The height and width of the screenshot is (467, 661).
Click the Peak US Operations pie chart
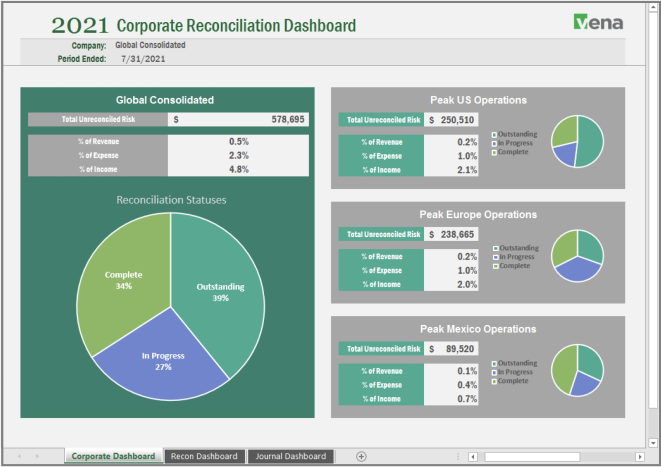point(578,141)
